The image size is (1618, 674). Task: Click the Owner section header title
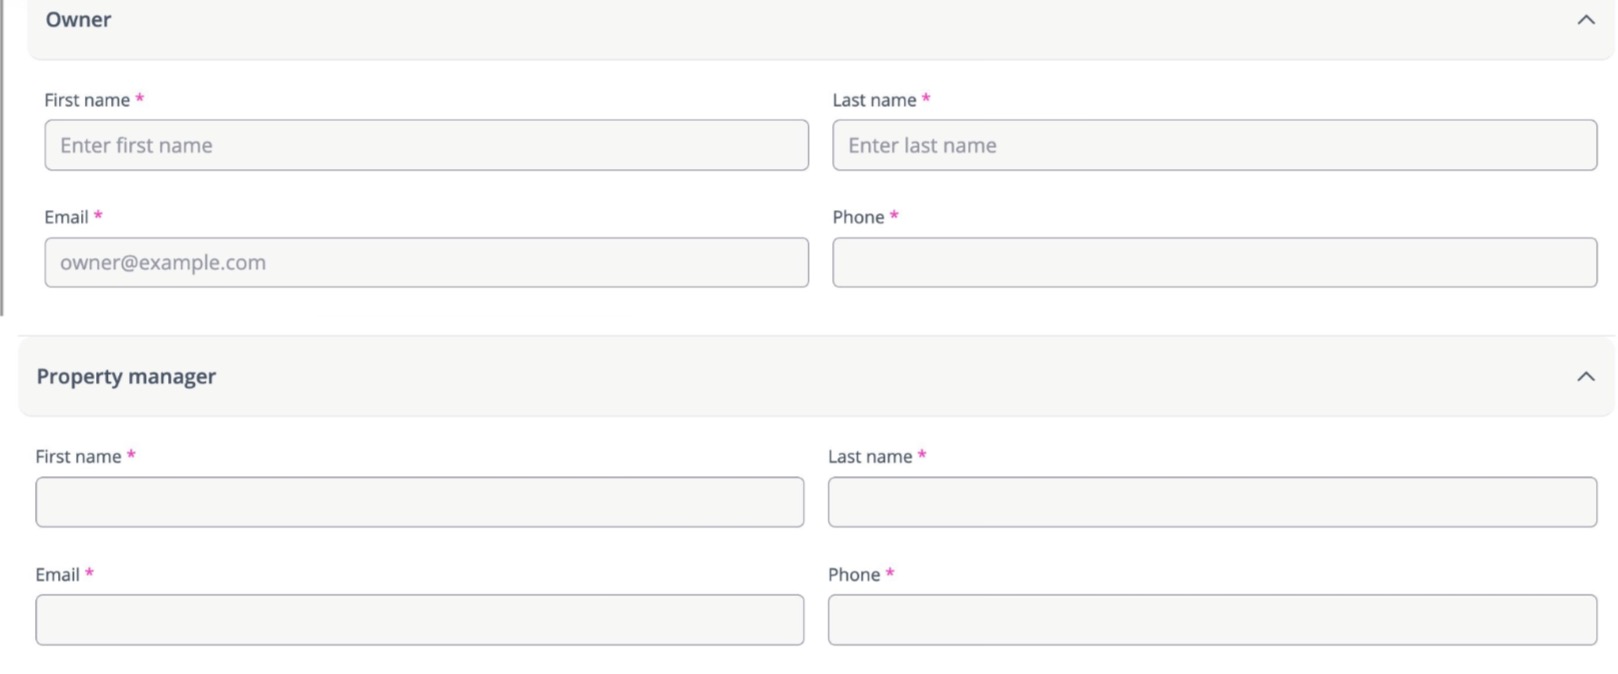[78, 20]
